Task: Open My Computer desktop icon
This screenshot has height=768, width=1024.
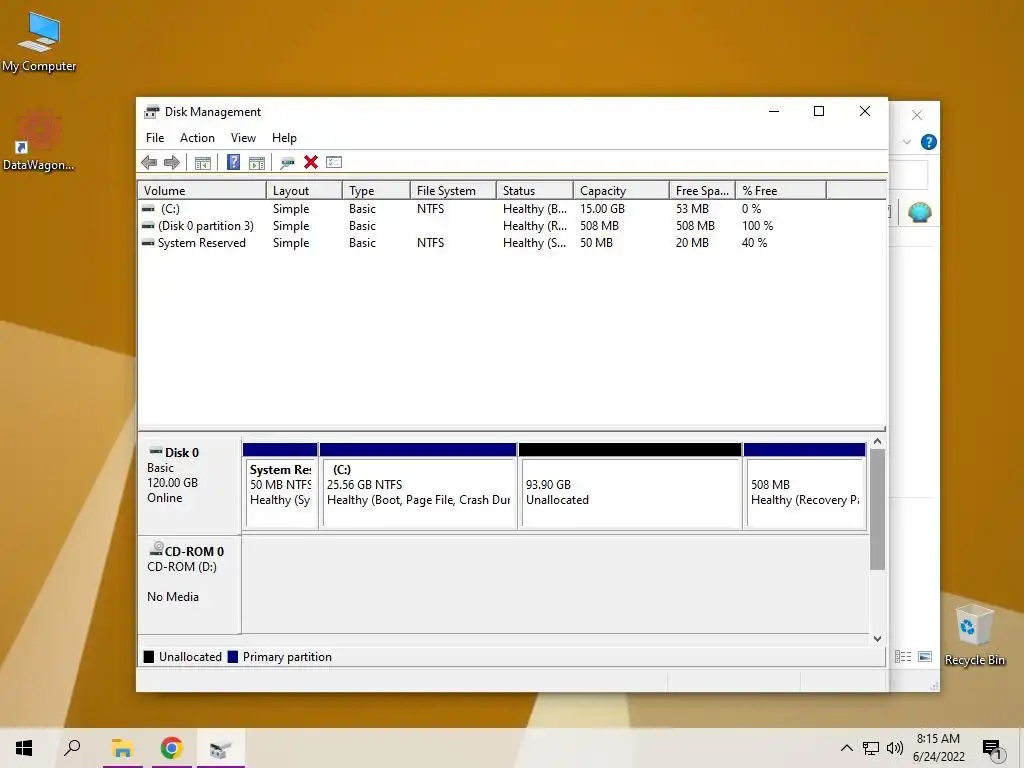Action: click(x=39, y=42)
